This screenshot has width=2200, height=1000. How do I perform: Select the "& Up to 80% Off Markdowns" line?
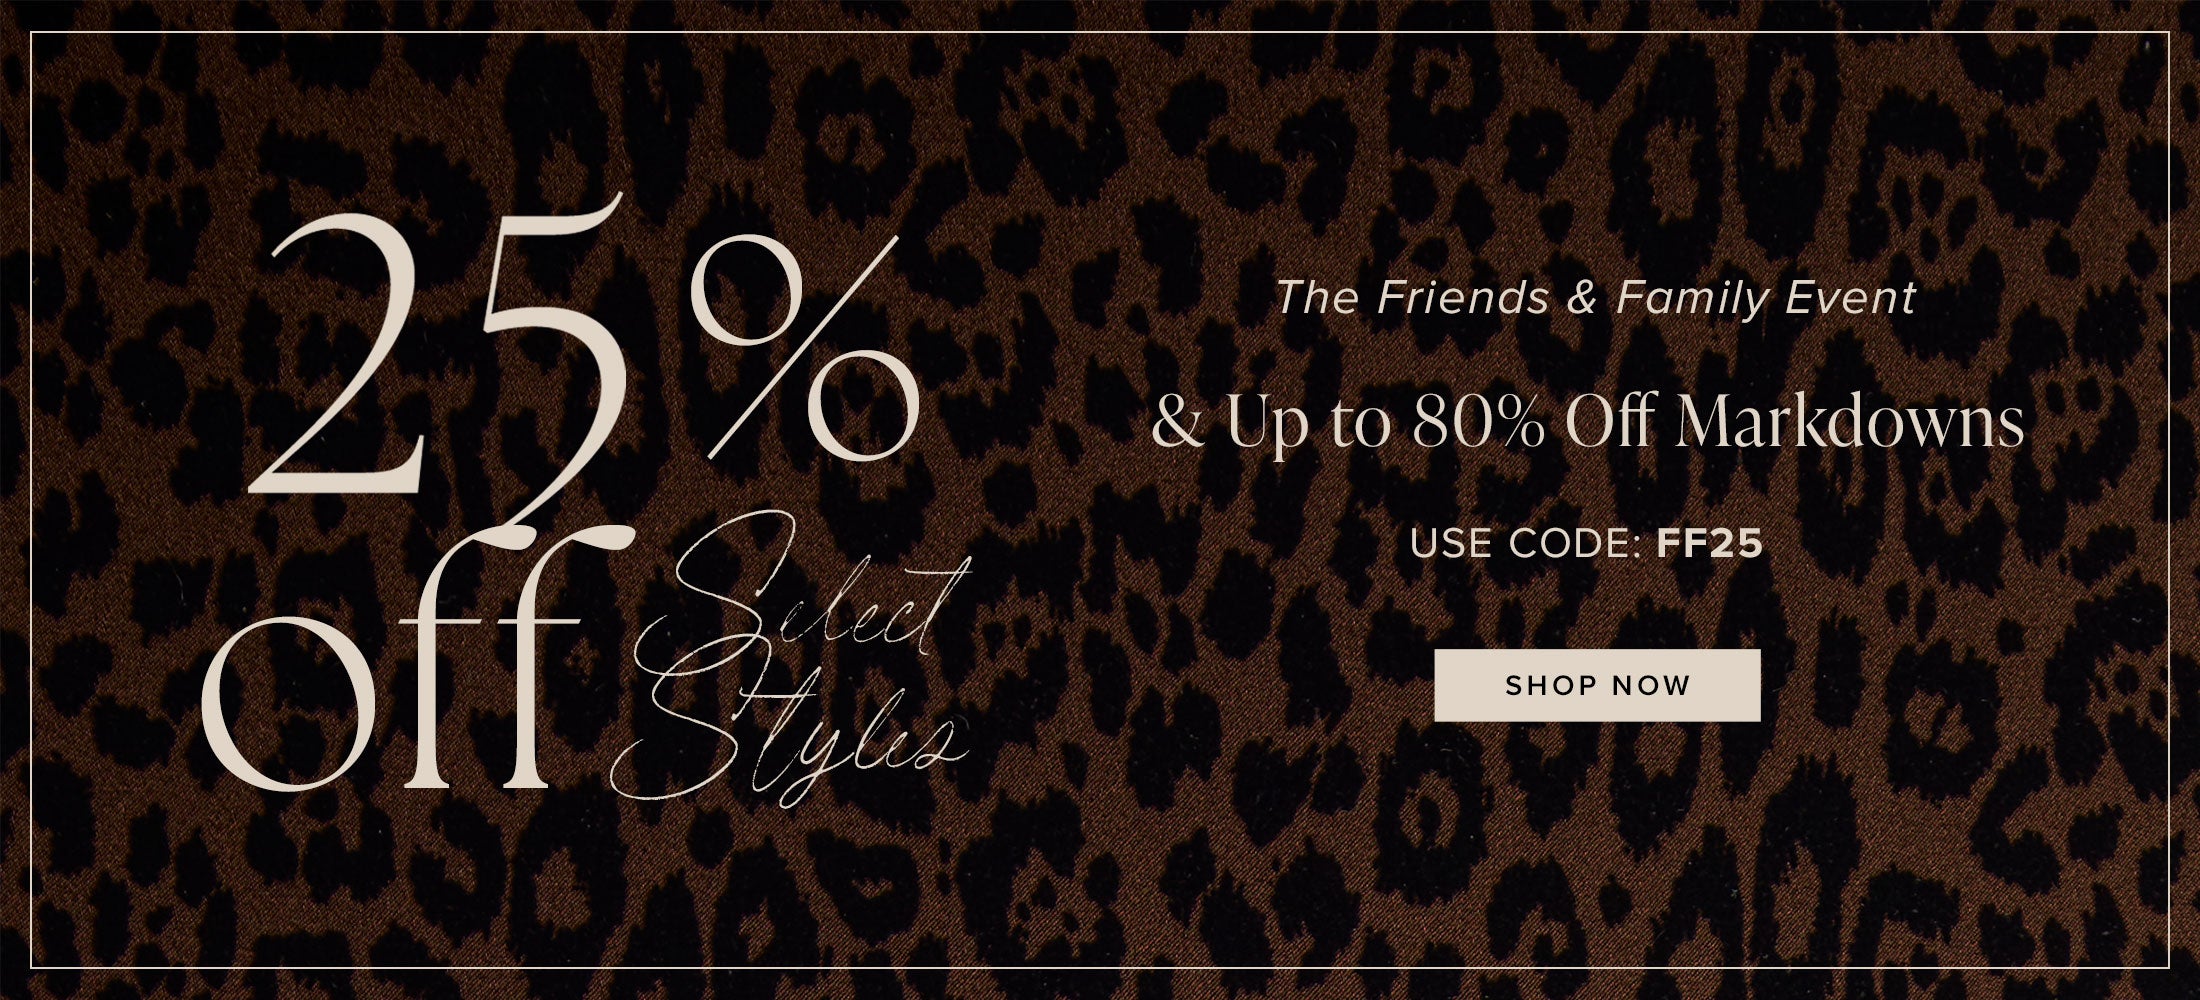pyautogui.click(x=1588, y=425)
